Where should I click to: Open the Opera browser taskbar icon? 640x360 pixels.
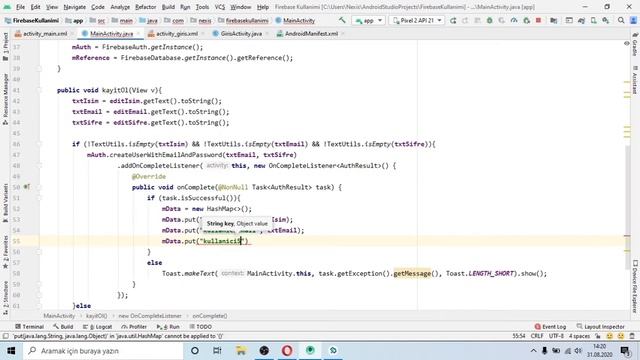click(287, 351)
